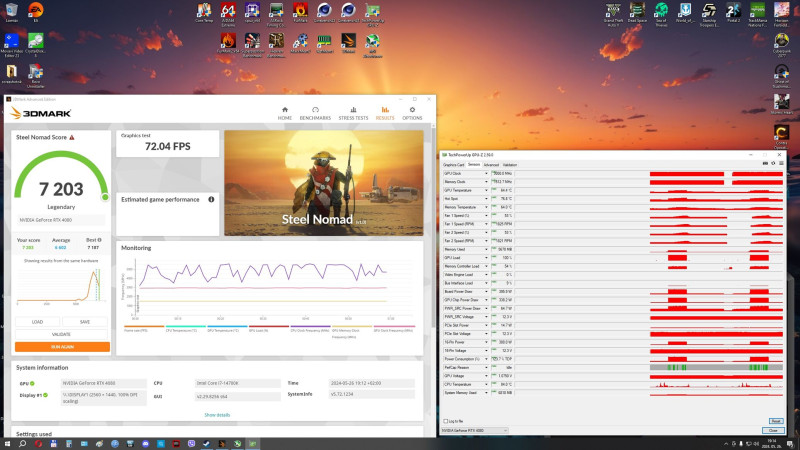The image size is (800, 450).
Task: Open Core Temp desktop shortcut
Action: click(204, 13)
